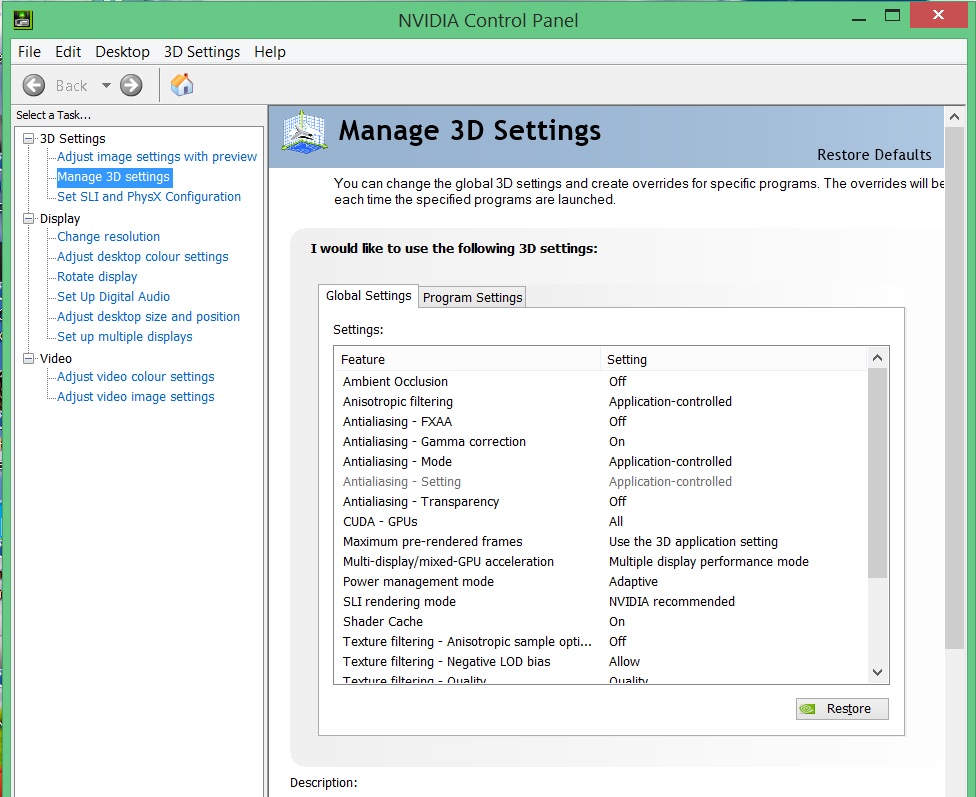Collapse the 3D Settings tree node
The image size is (976, 797).
[x=28, y=138]
